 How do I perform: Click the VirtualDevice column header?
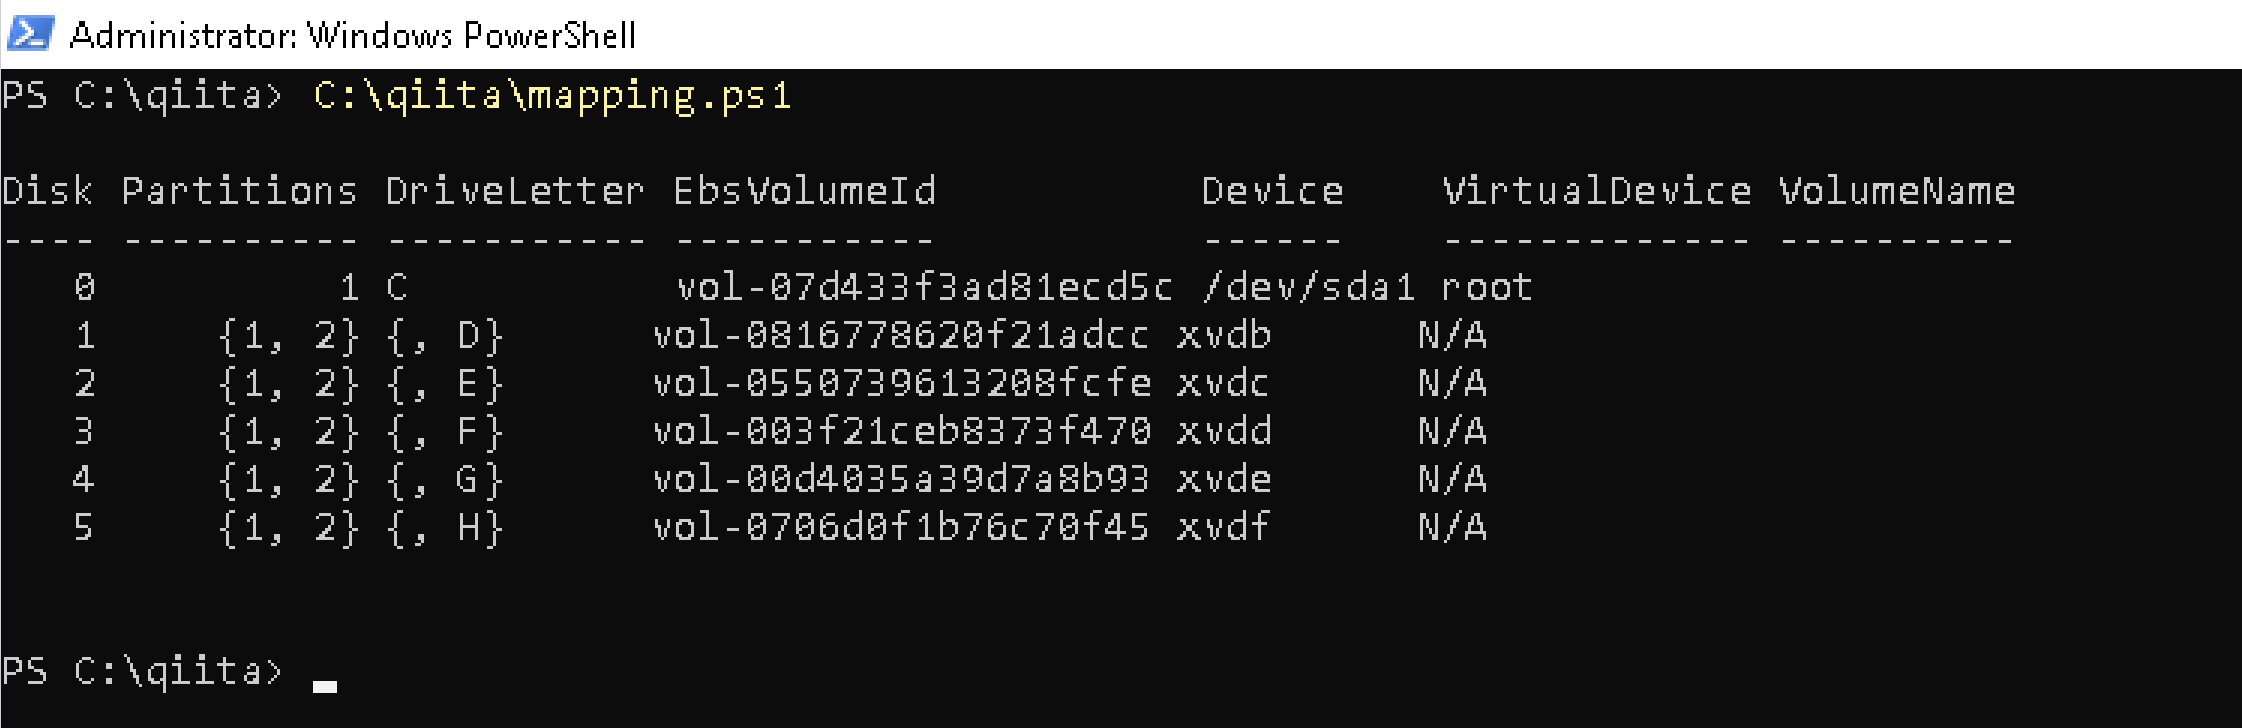1596,190
